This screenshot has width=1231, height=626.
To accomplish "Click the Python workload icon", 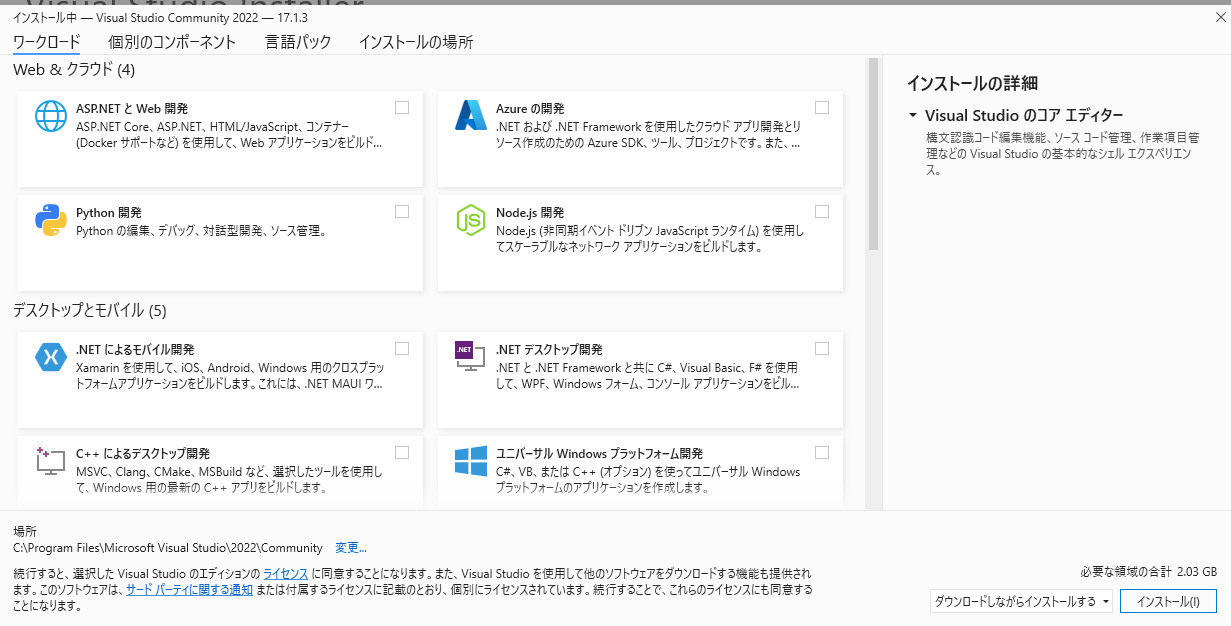I will click(51, 220).
